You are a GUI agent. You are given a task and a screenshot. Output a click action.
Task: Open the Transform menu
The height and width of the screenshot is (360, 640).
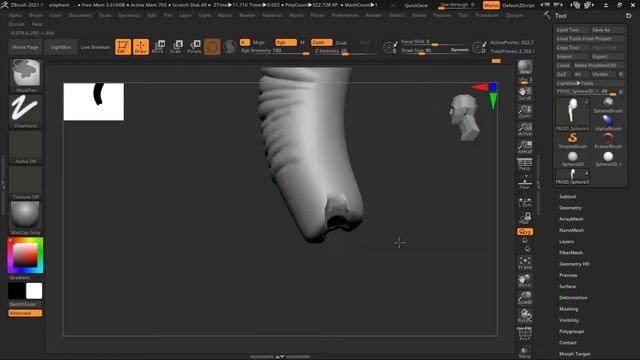pyautogui.click(x=487, y=15)
